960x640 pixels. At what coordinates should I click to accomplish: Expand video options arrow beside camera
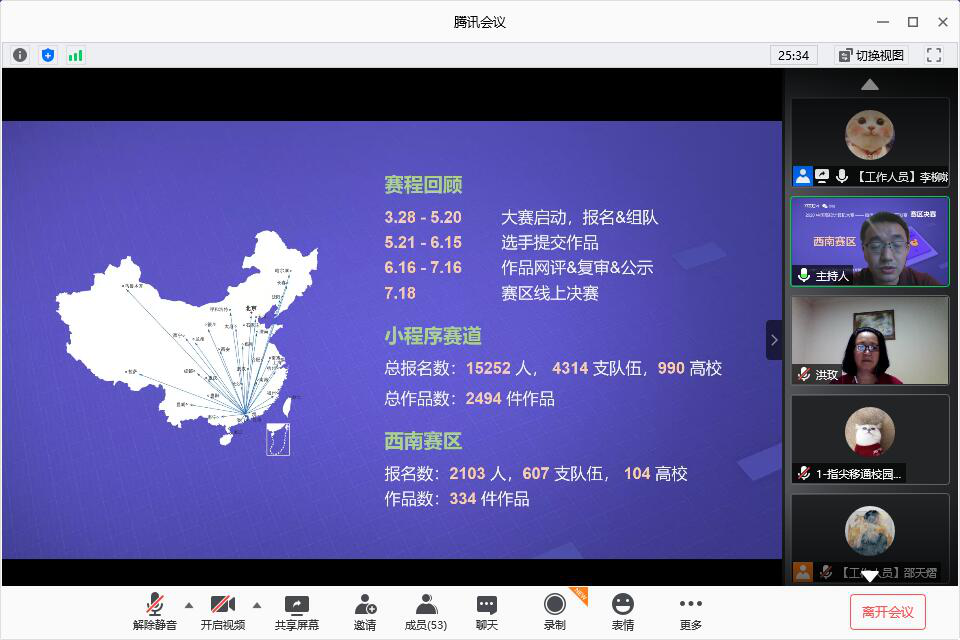point(257,605)
